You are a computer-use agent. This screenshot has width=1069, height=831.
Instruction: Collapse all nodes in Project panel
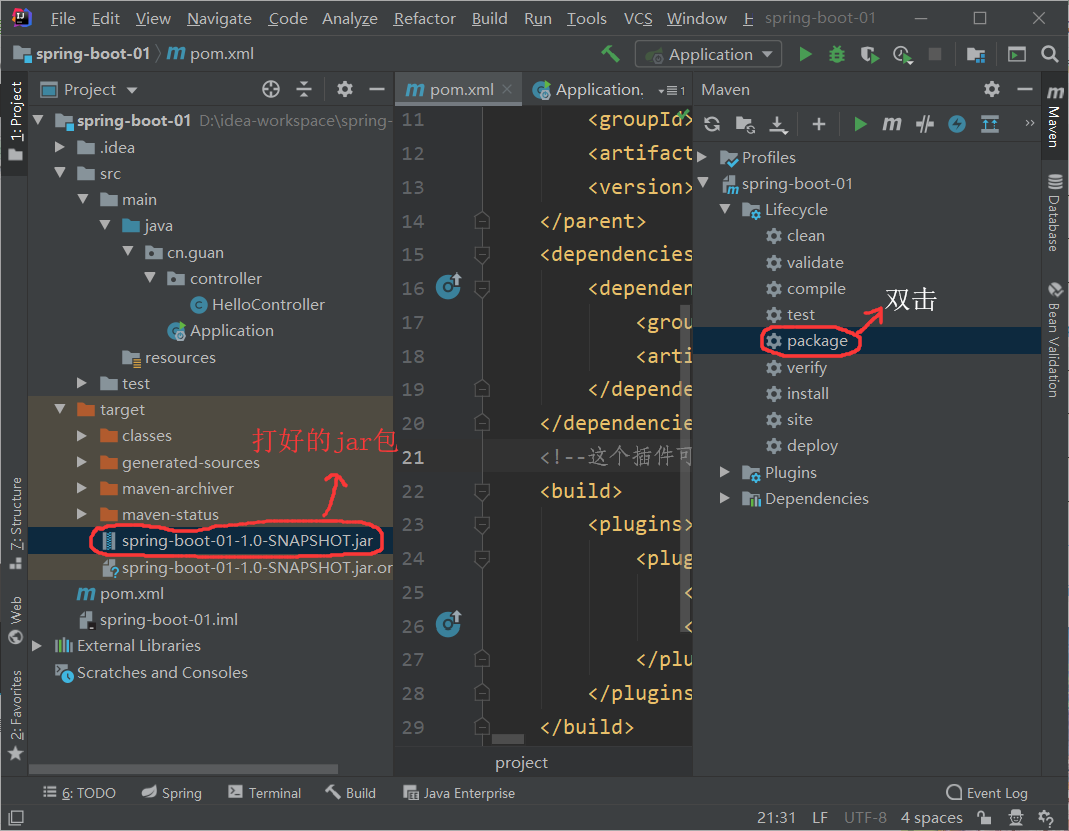[x=303, y=89]
